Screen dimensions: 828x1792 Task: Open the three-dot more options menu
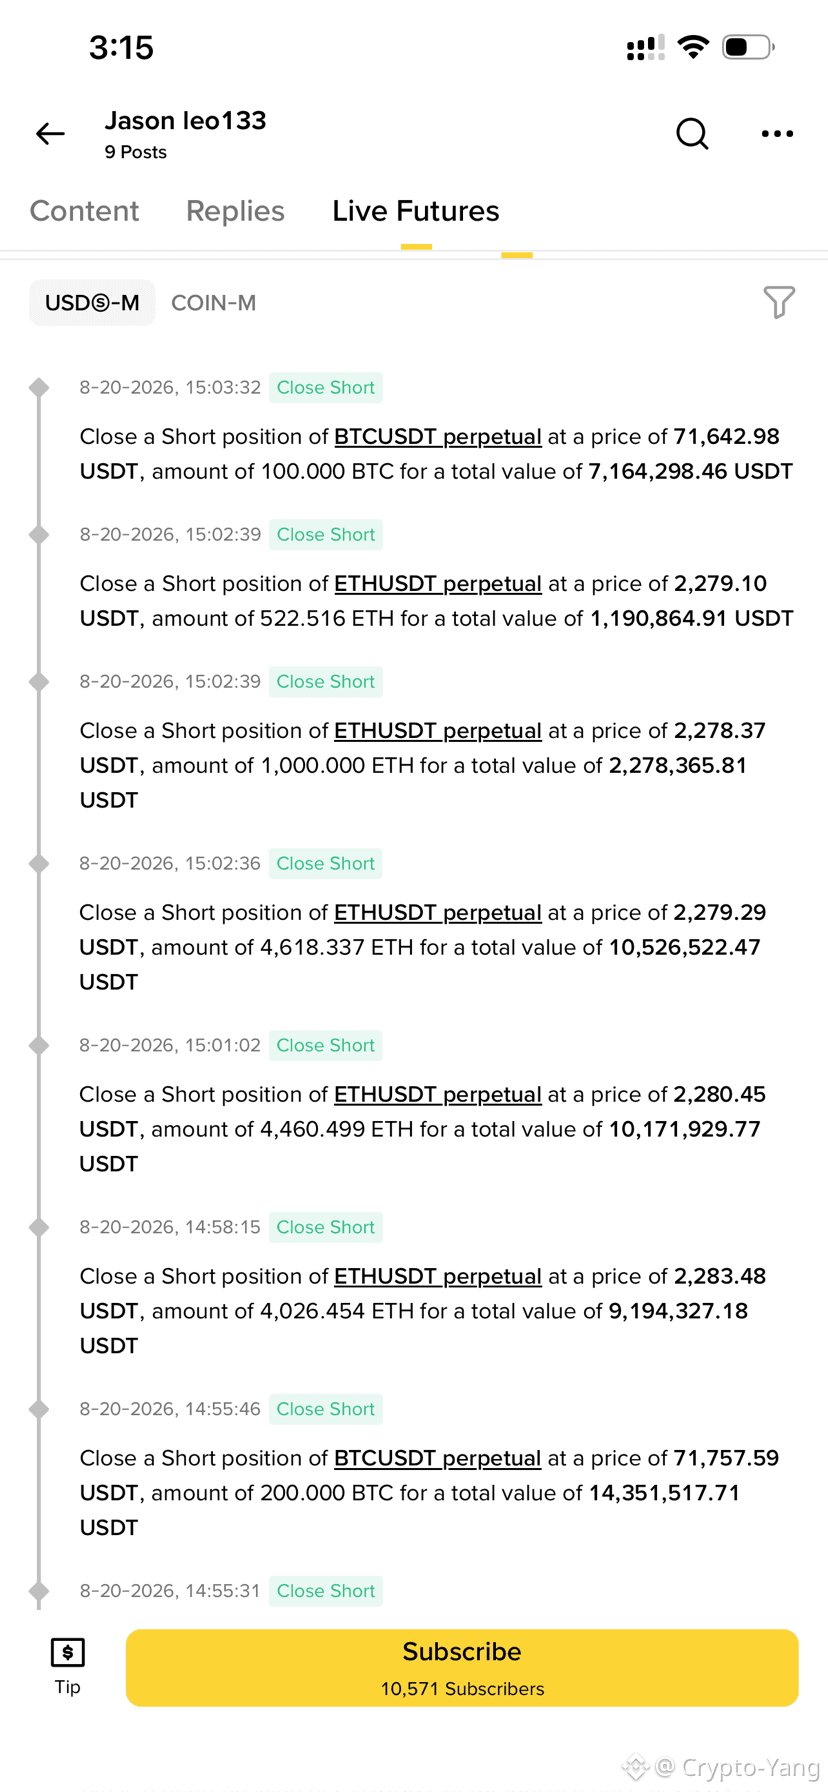[777, 133]
